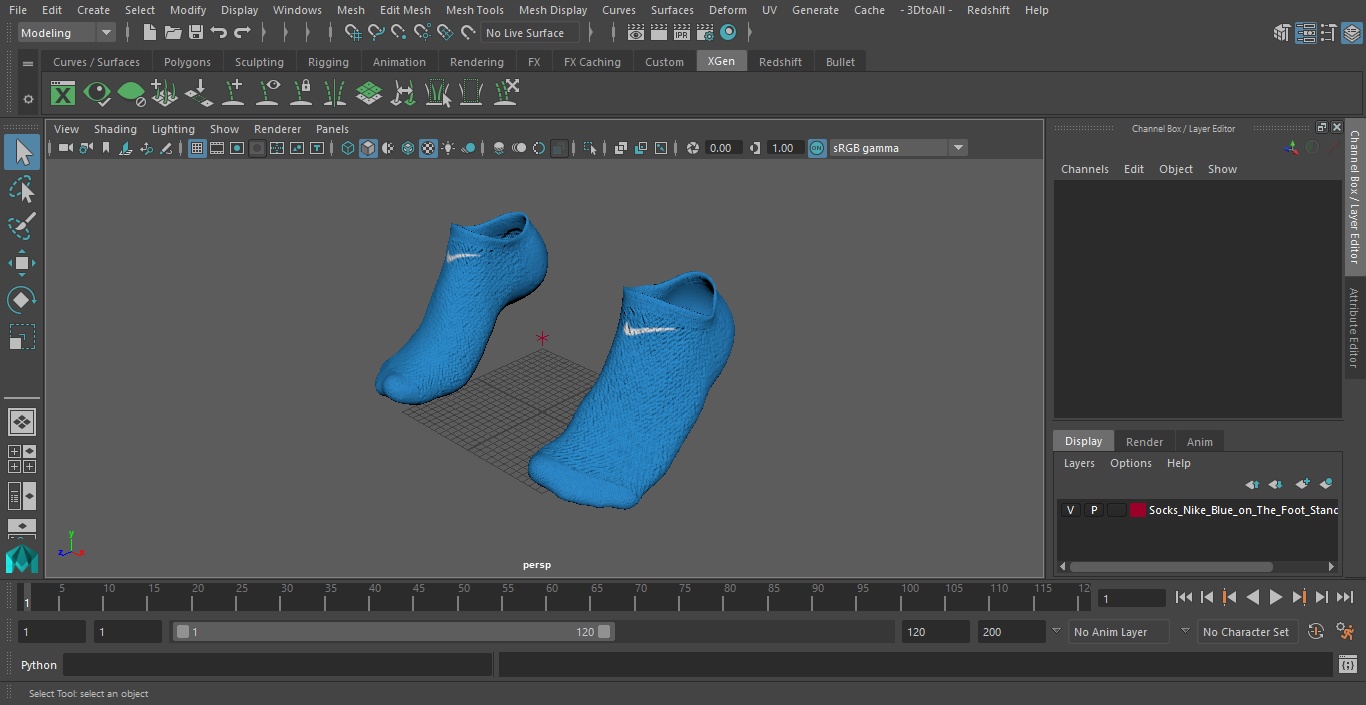Open the Modeling menu set dropdown

66,33
